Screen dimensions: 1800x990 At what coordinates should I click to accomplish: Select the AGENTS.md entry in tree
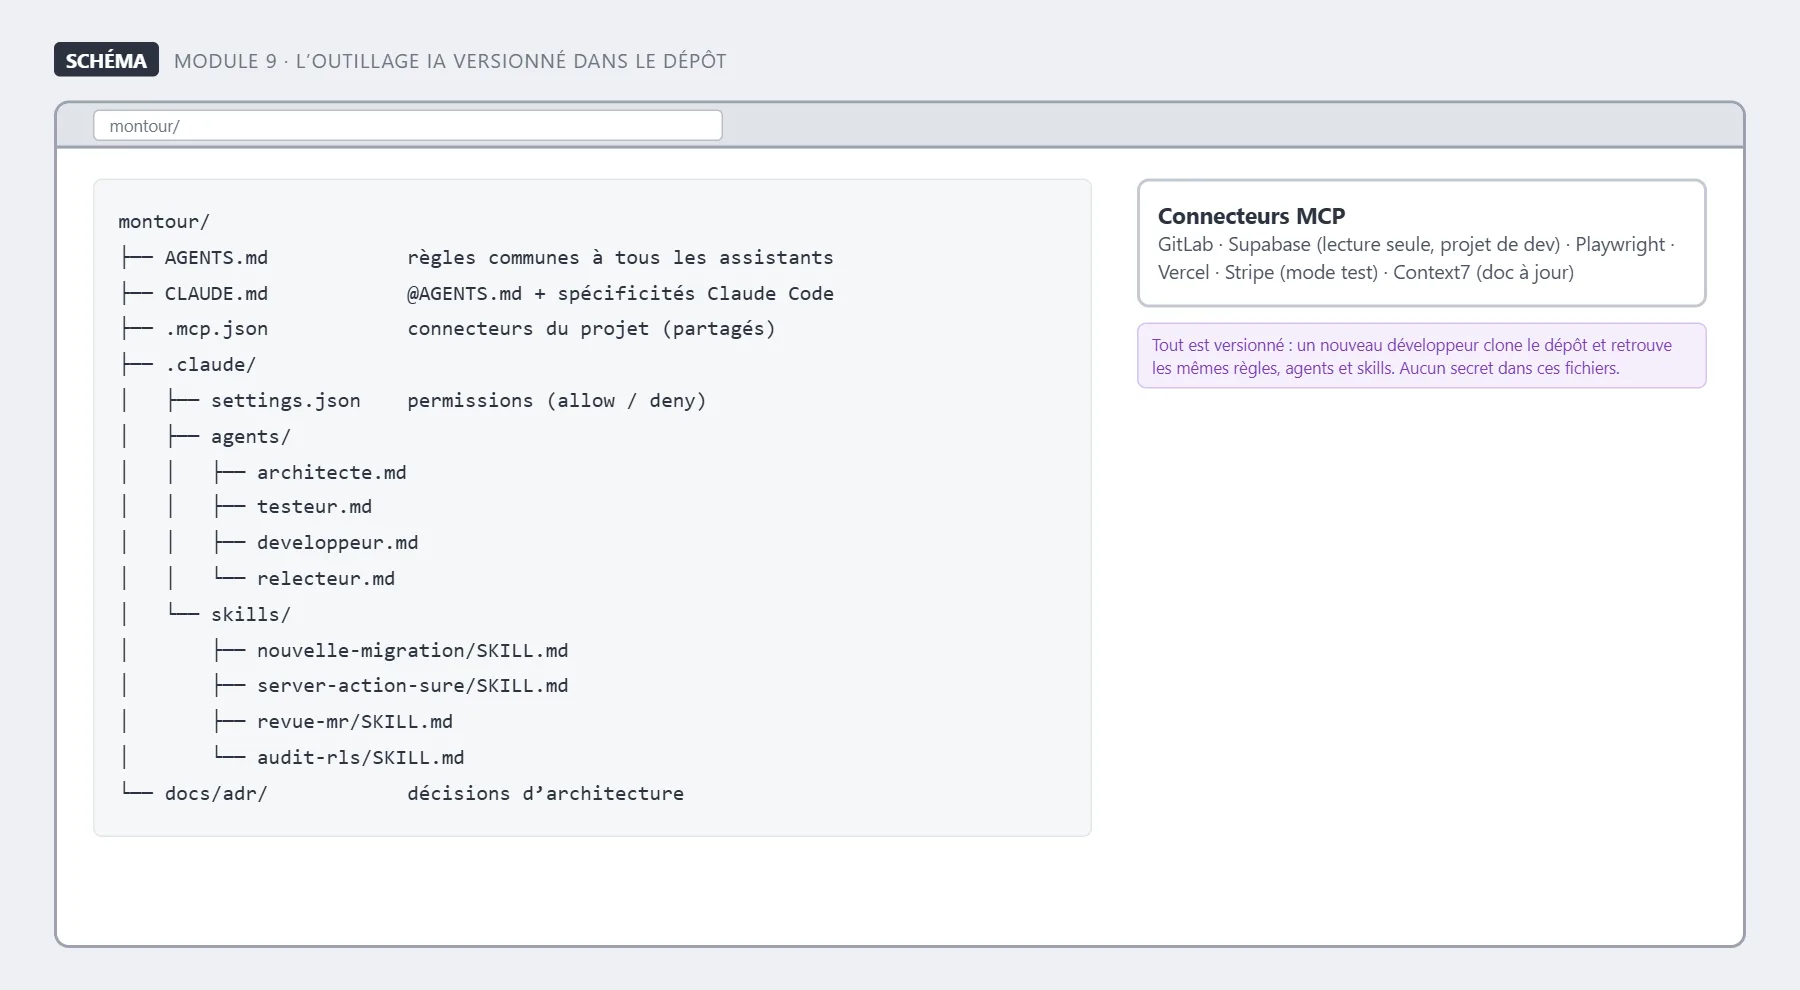click(x=216, y=258)
